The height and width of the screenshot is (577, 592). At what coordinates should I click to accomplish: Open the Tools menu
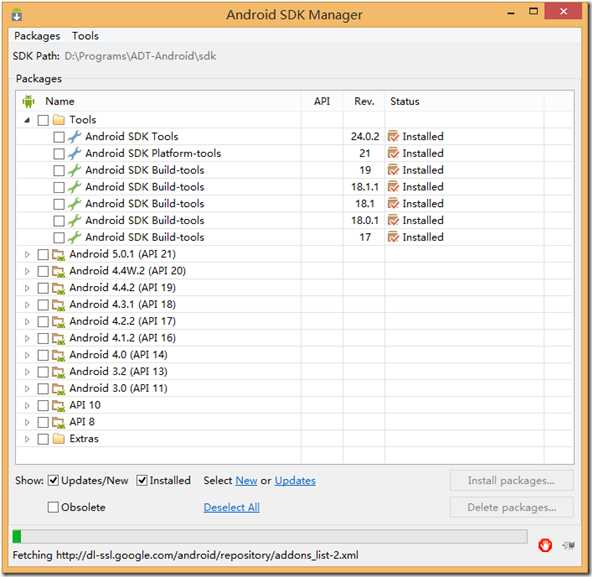[x=85, y=36]
